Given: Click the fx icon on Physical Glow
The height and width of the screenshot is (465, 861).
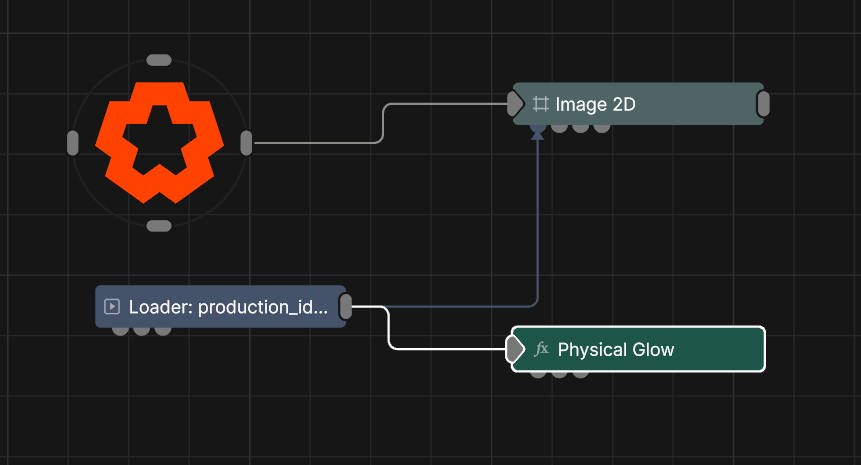Looking at the screenshot, I should click(x=542, y=349).
